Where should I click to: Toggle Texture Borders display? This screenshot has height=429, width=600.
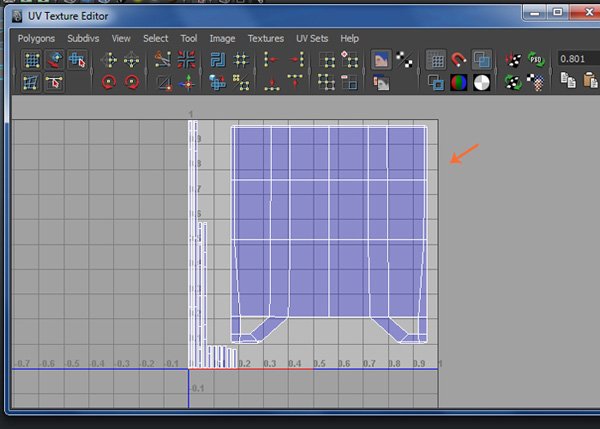tap(436, 82)
